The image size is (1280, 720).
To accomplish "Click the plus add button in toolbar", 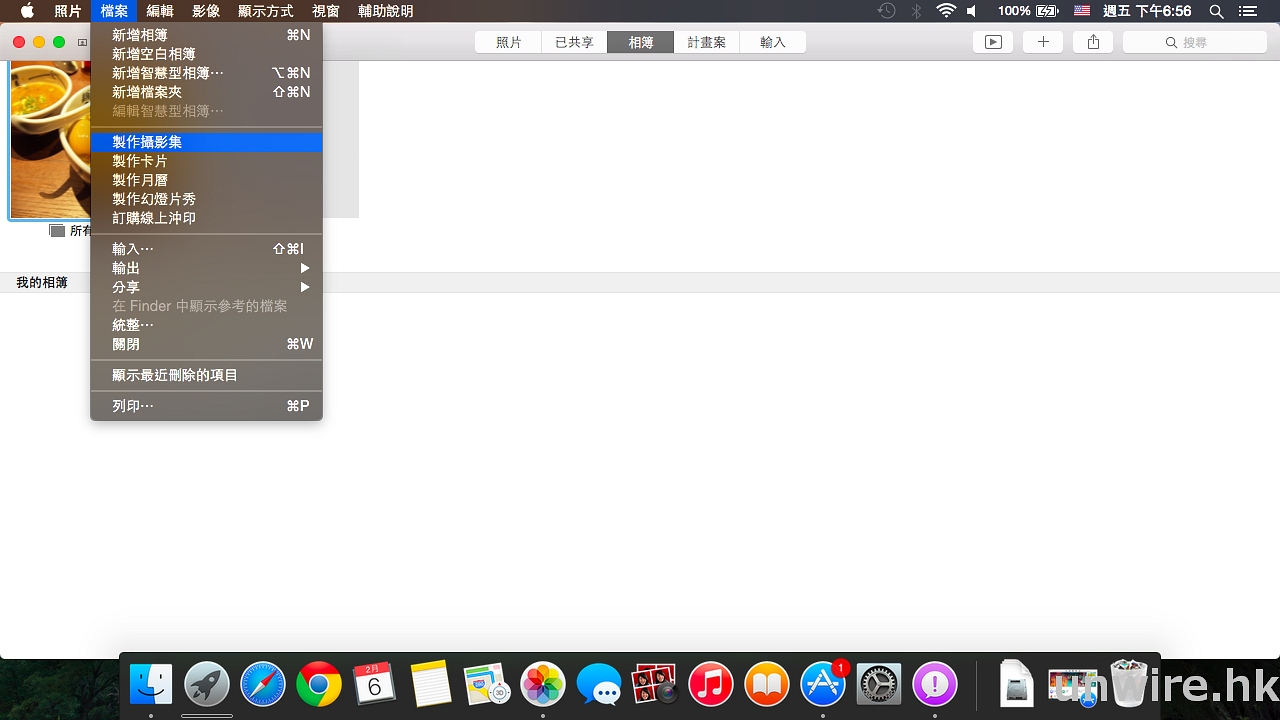I will coord(1043,42).
